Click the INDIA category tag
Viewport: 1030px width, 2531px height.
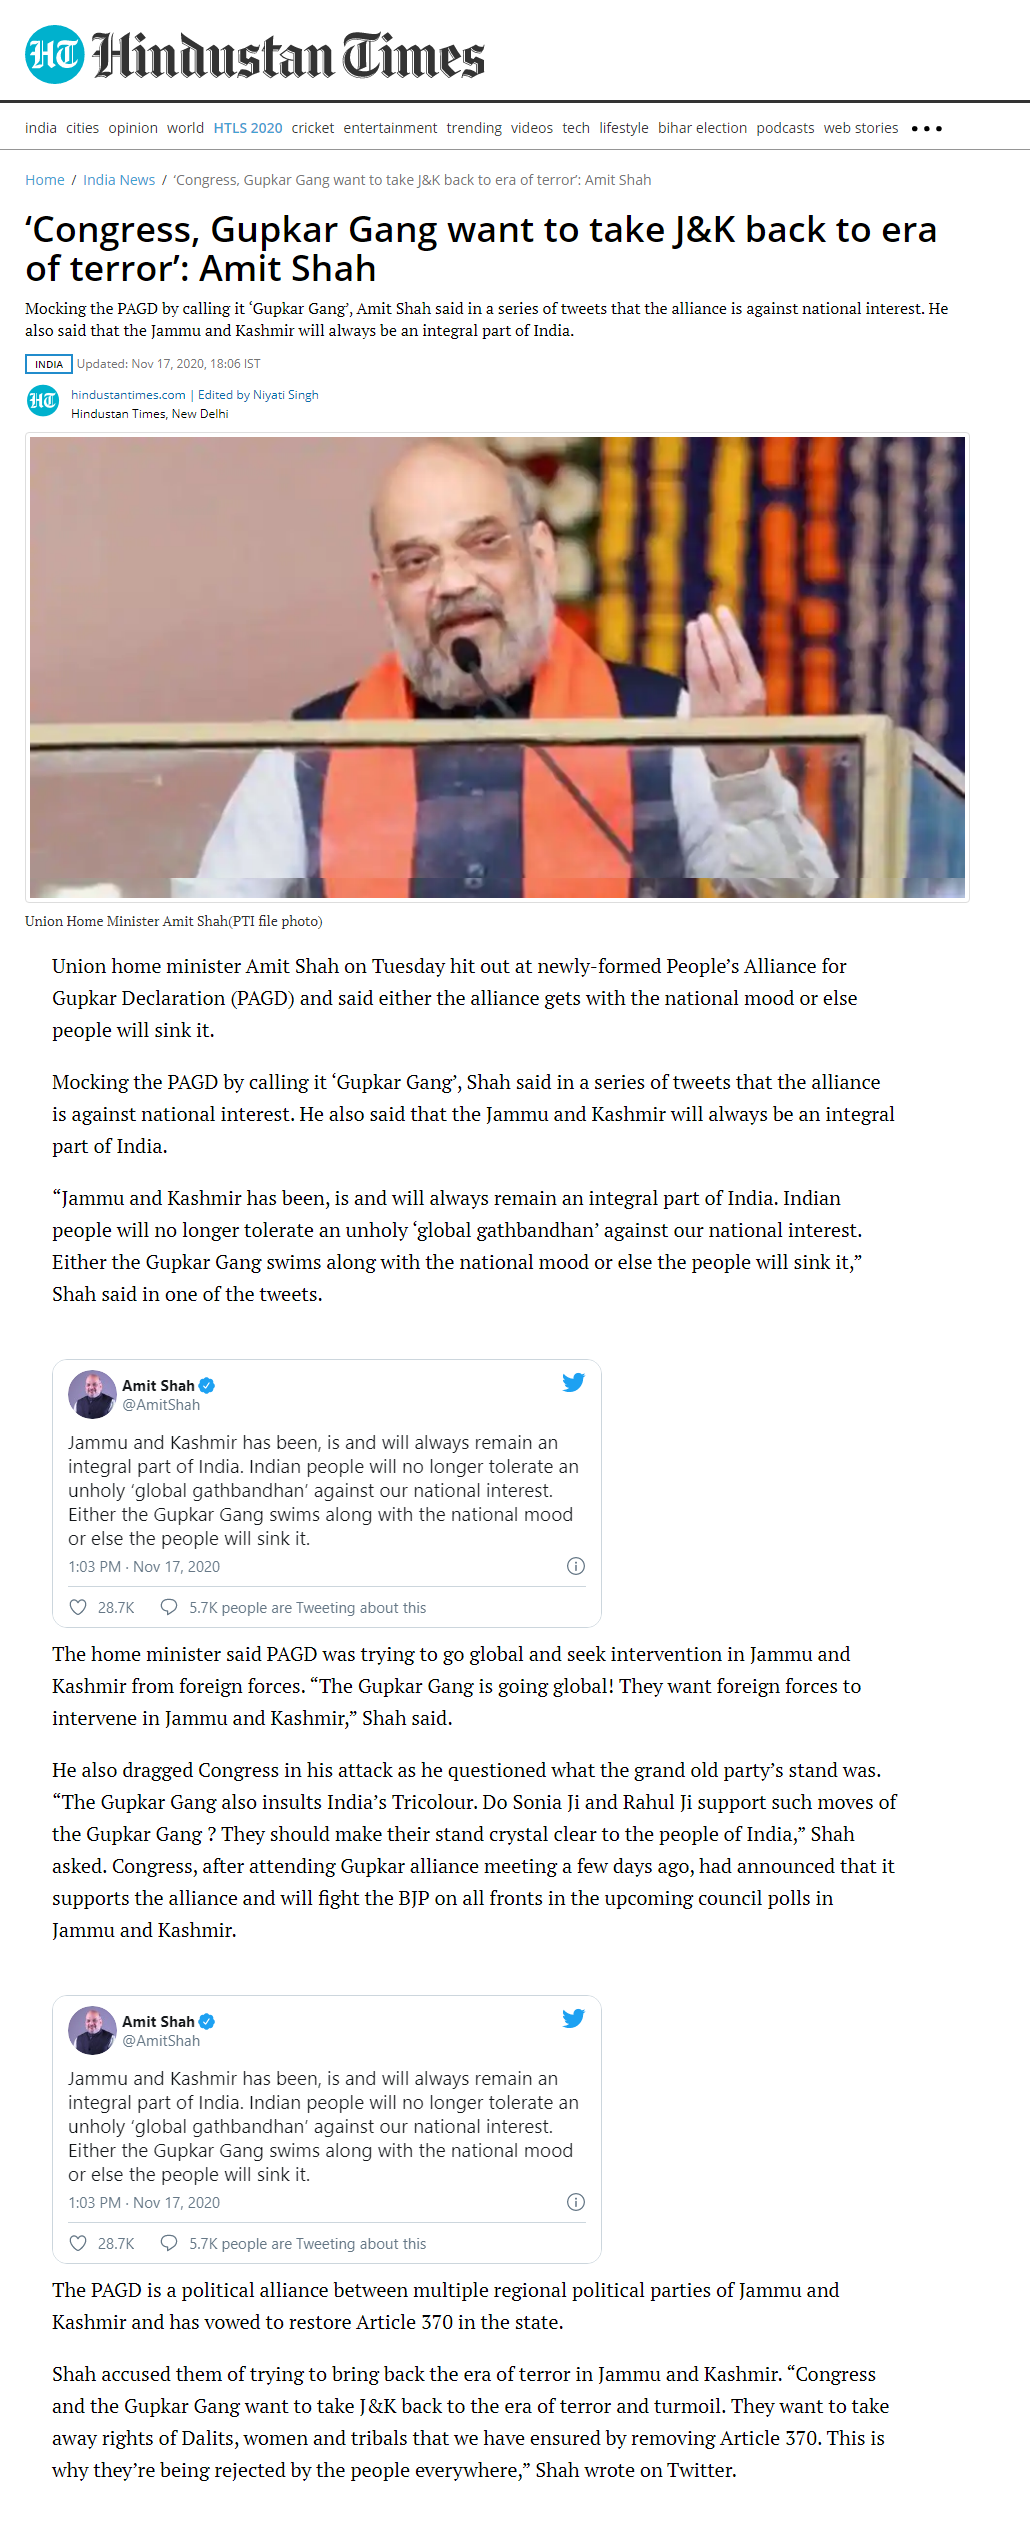[x=49, y=364]
